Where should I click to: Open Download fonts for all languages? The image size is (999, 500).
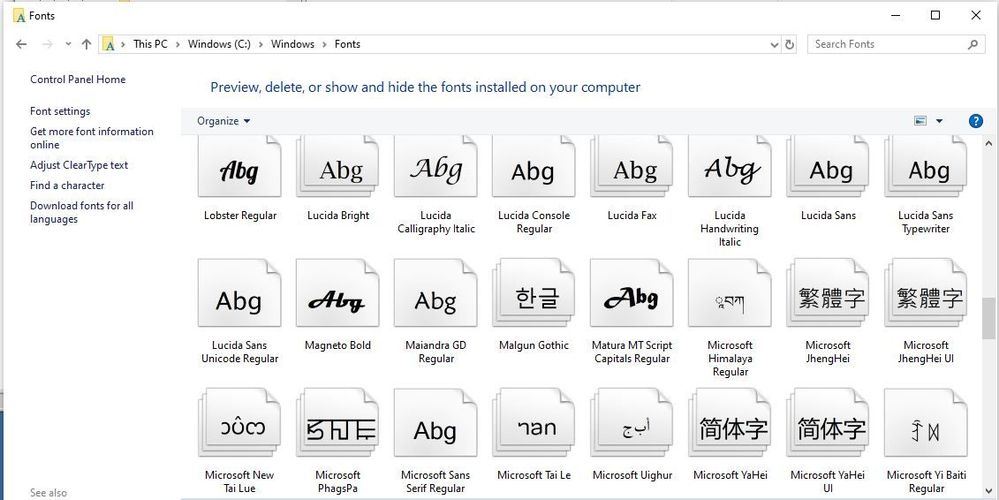pos(82,212)
